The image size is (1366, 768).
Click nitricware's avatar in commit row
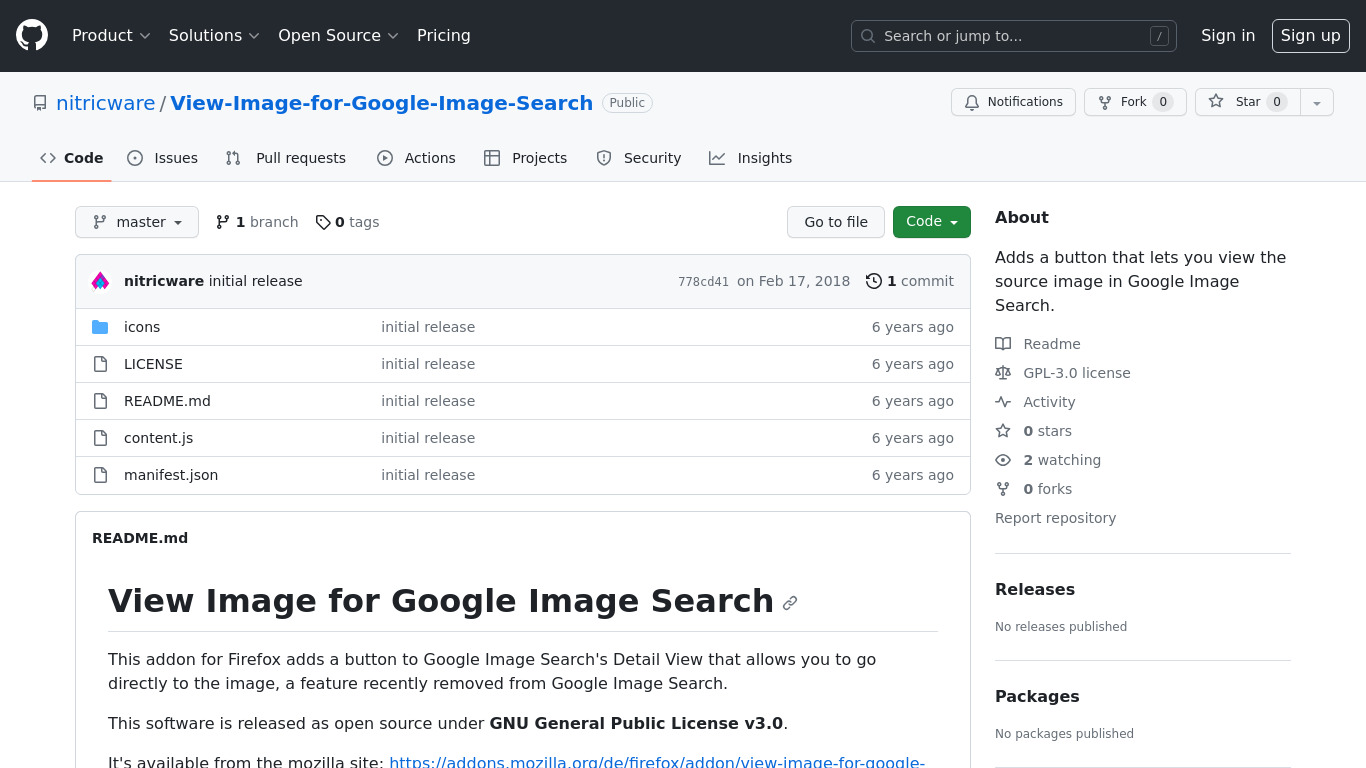100,281
